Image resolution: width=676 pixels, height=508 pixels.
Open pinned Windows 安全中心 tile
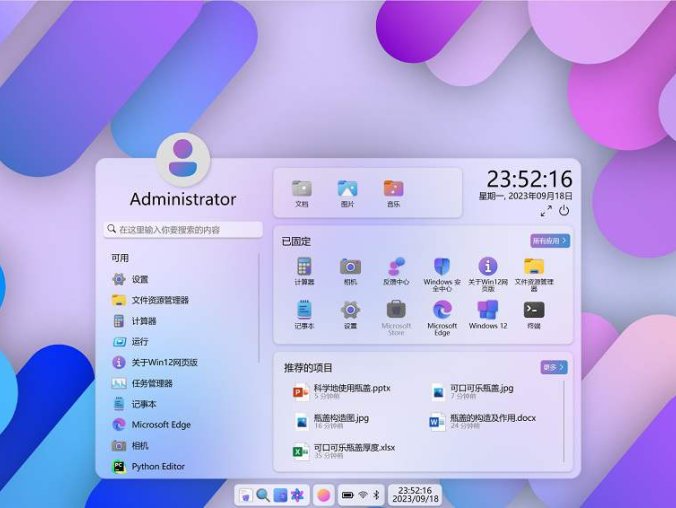(x=442, y=274)
